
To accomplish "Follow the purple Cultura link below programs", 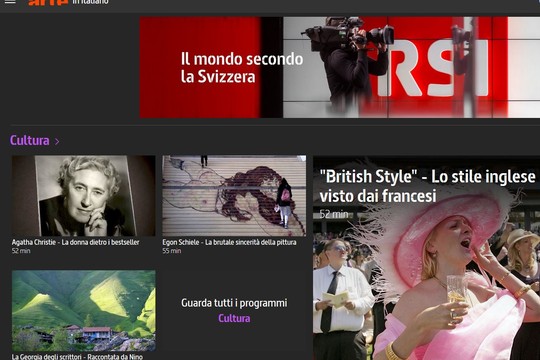I will 234,318.
